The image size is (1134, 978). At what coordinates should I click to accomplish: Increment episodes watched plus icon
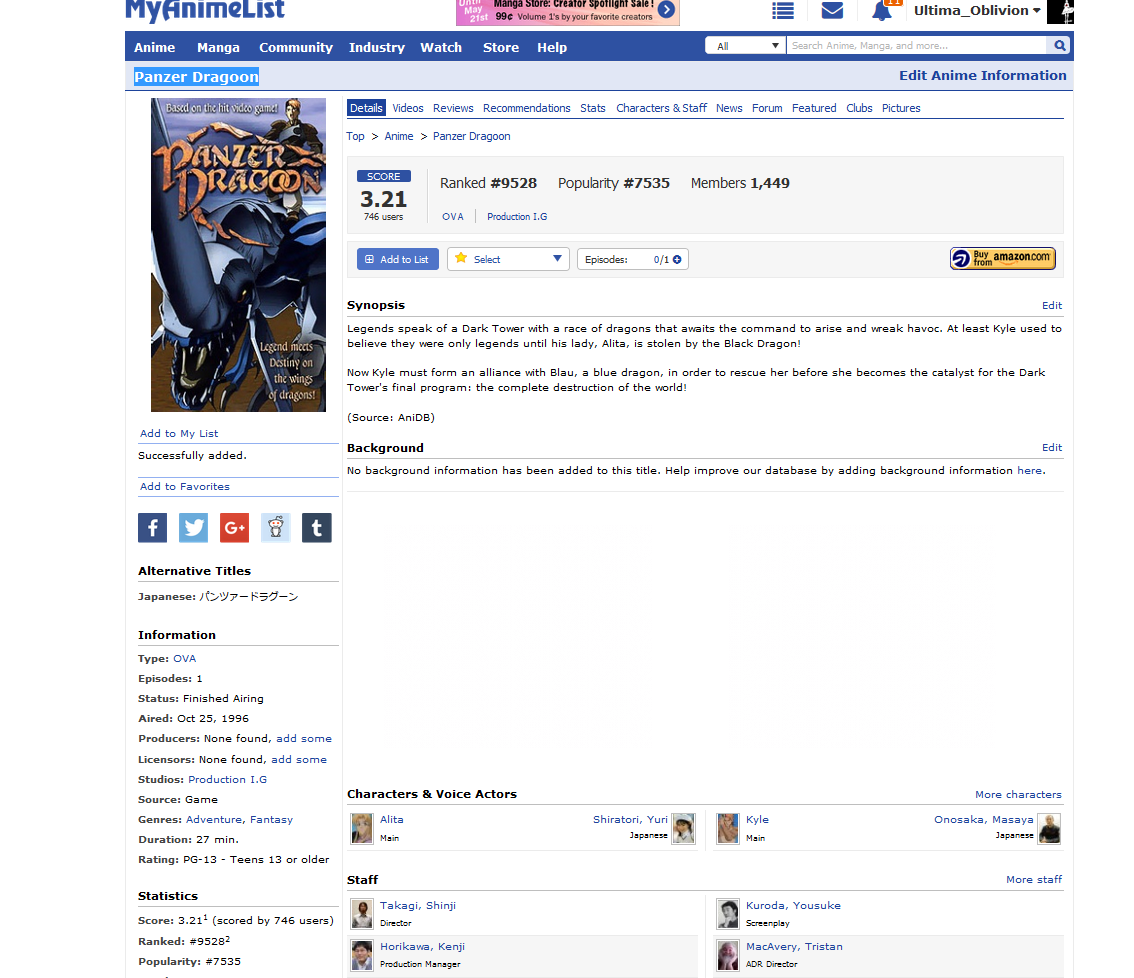tap(677, 260)
